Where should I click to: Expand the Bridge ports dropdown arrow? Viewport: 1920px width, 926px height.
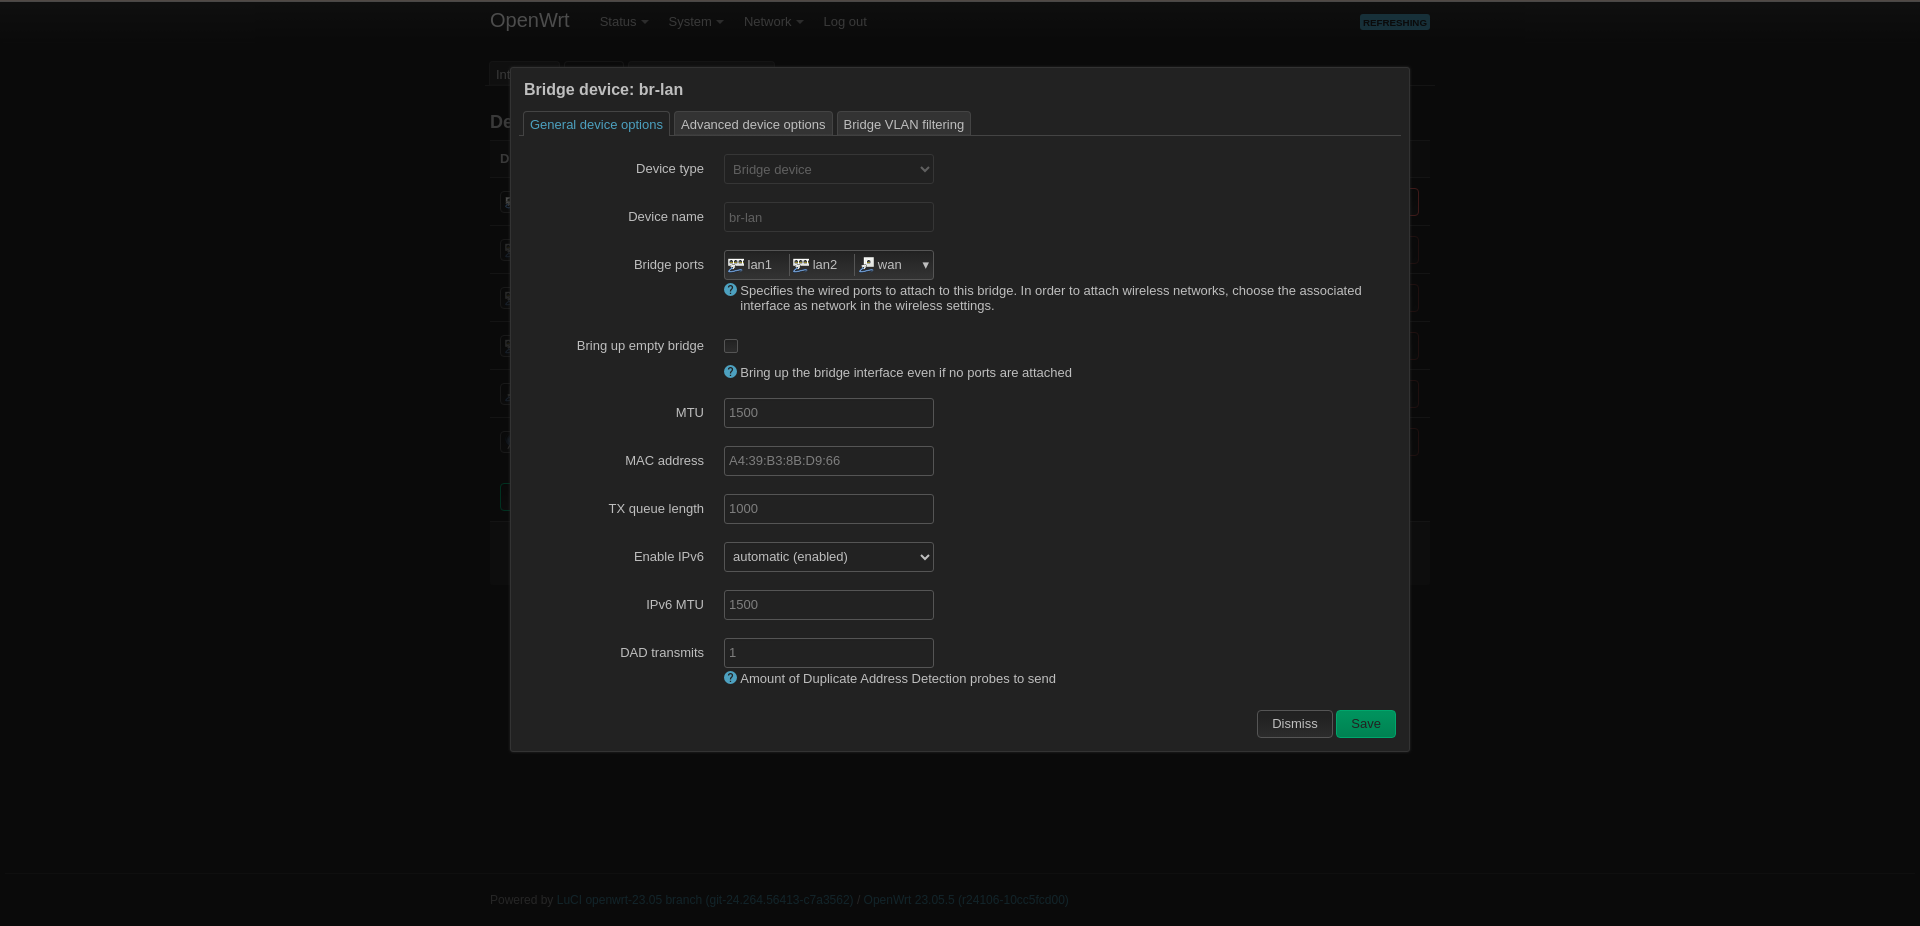click(x=925, y=265)
